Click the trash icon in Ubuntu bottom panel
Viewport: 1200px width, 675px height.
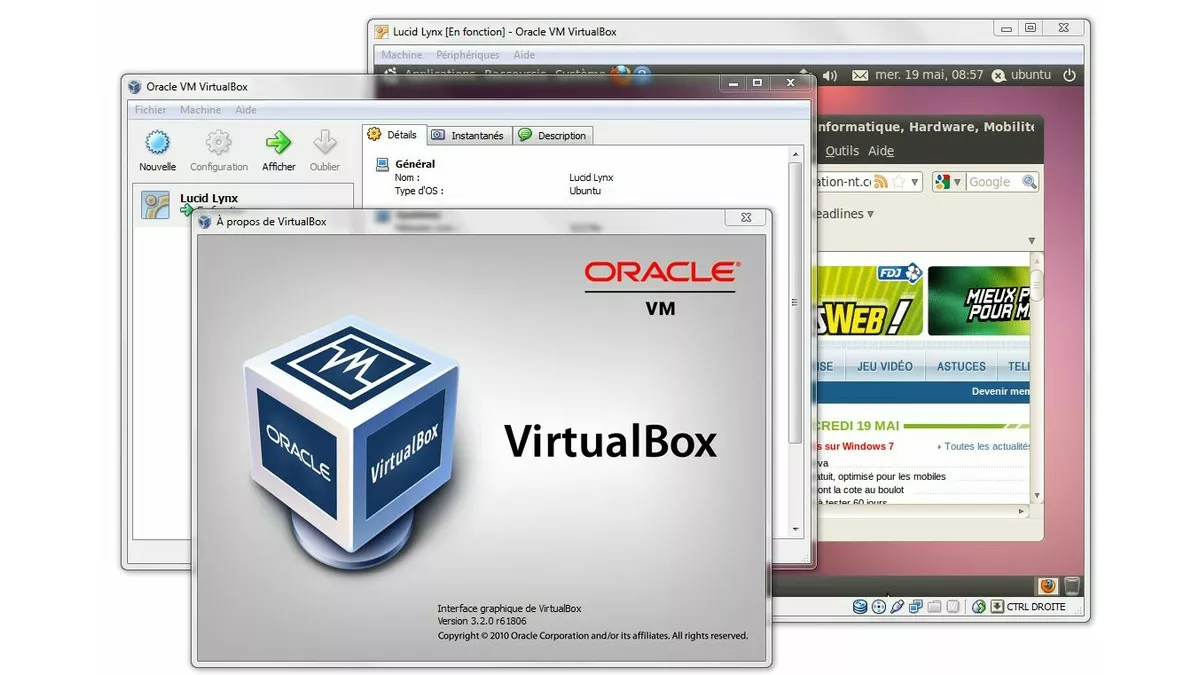click(x=1072, y=585)
